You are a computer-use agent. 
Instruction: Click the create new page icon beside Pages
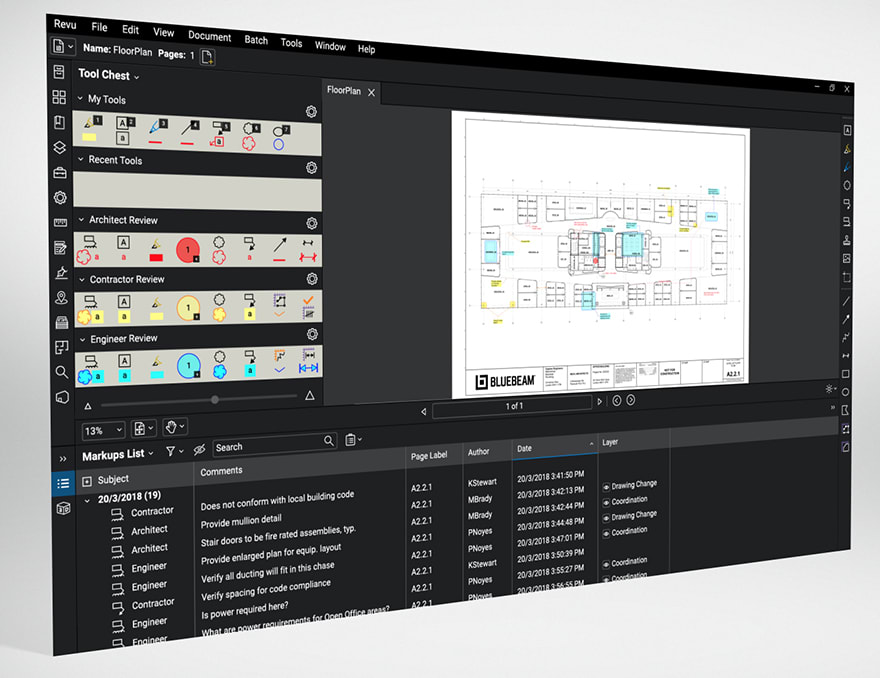(207, 56)
